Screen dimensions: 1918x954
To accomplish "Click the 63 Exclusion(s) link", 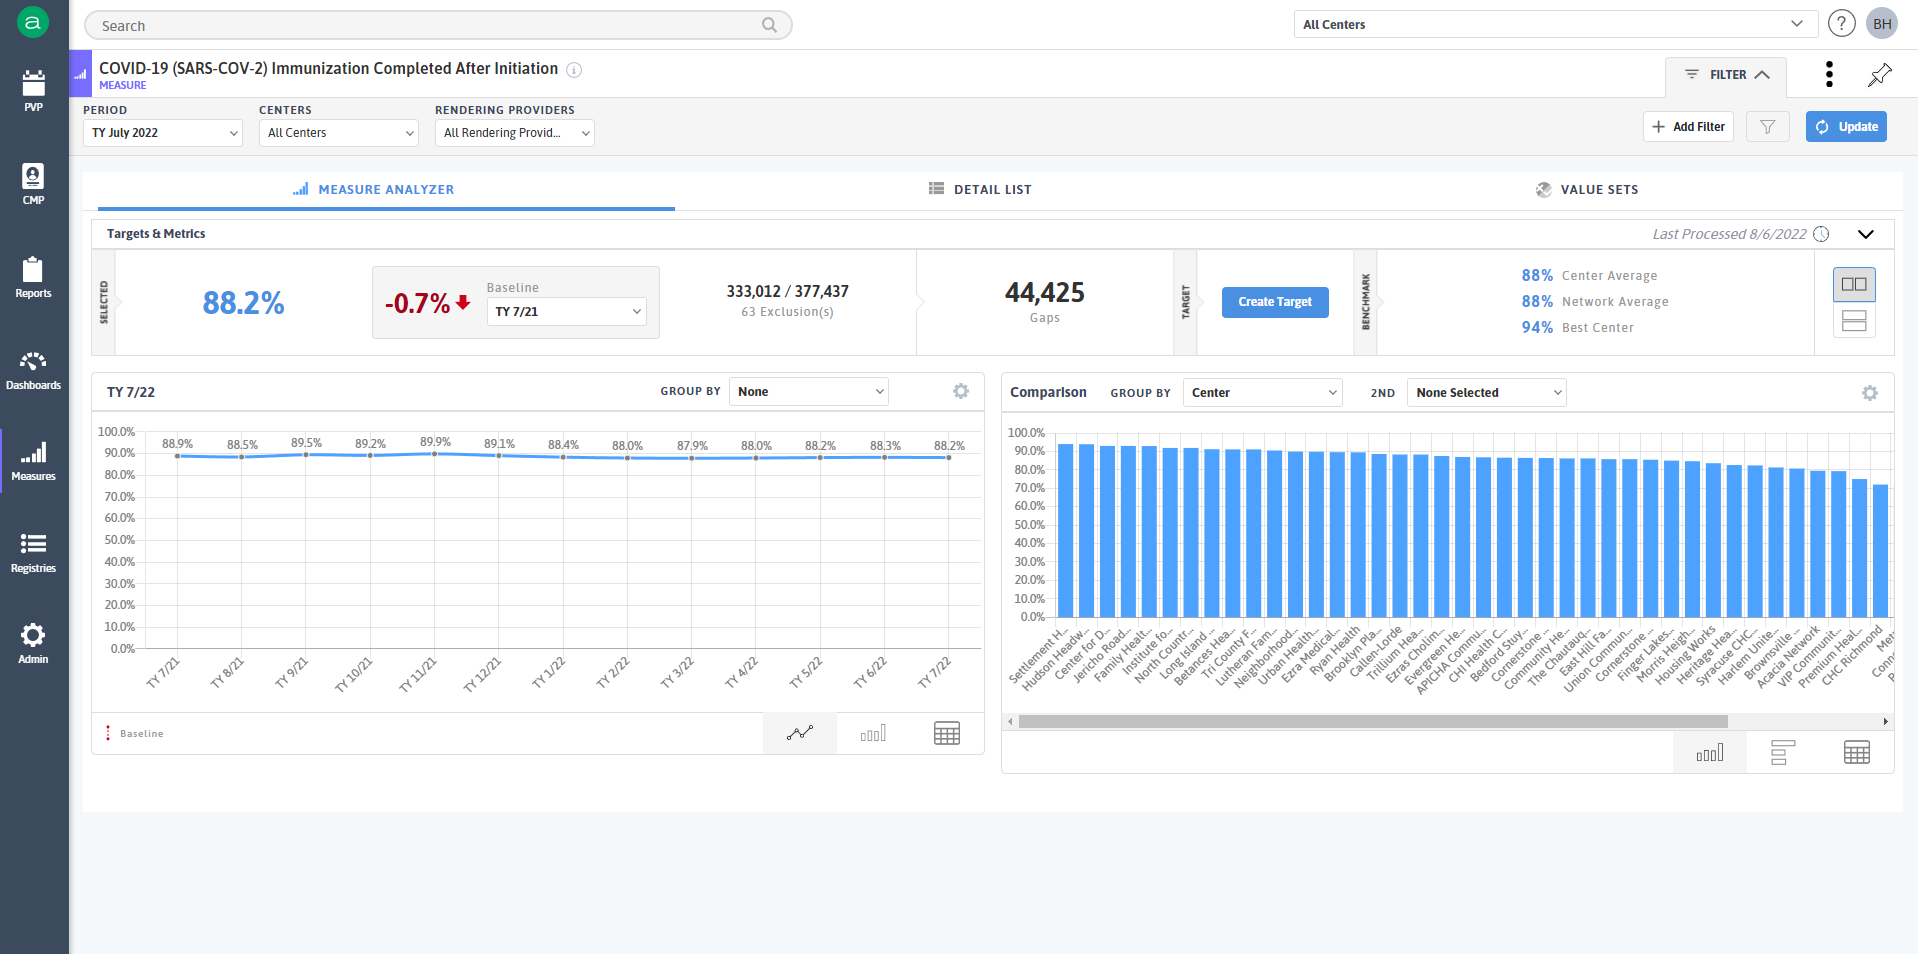I will coord(787,312).
